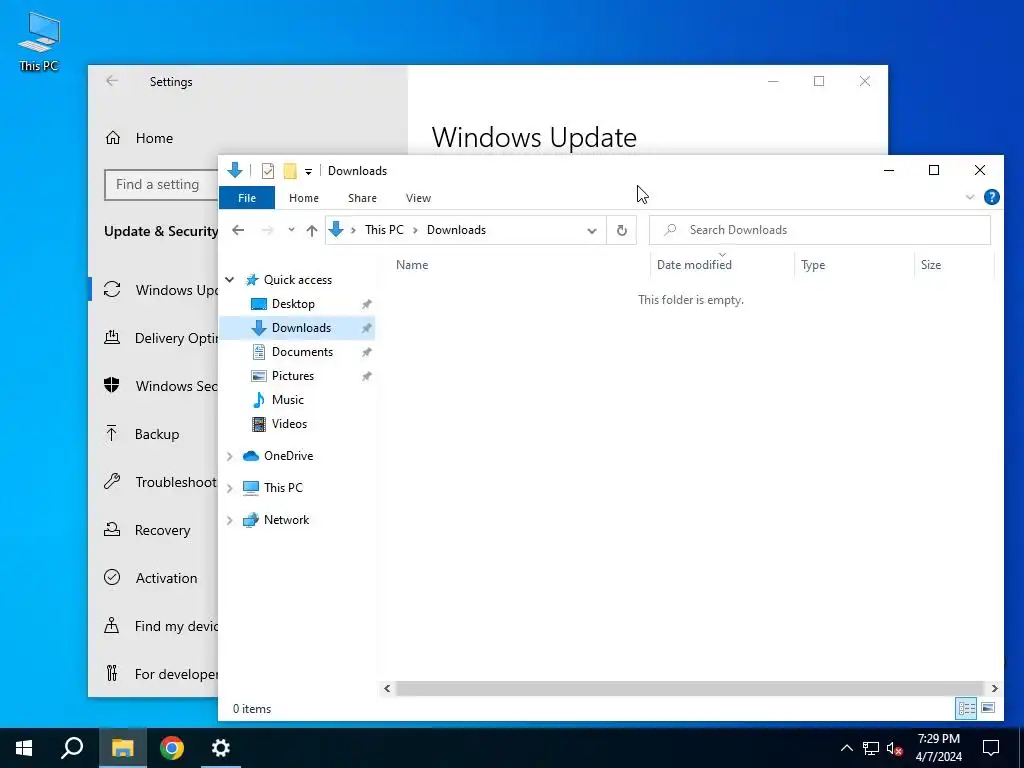Image resolution: width=1024 pixels, height=768 pixels.
Task: Switch to the Home ribbon tab
Action: pos(304,198)
